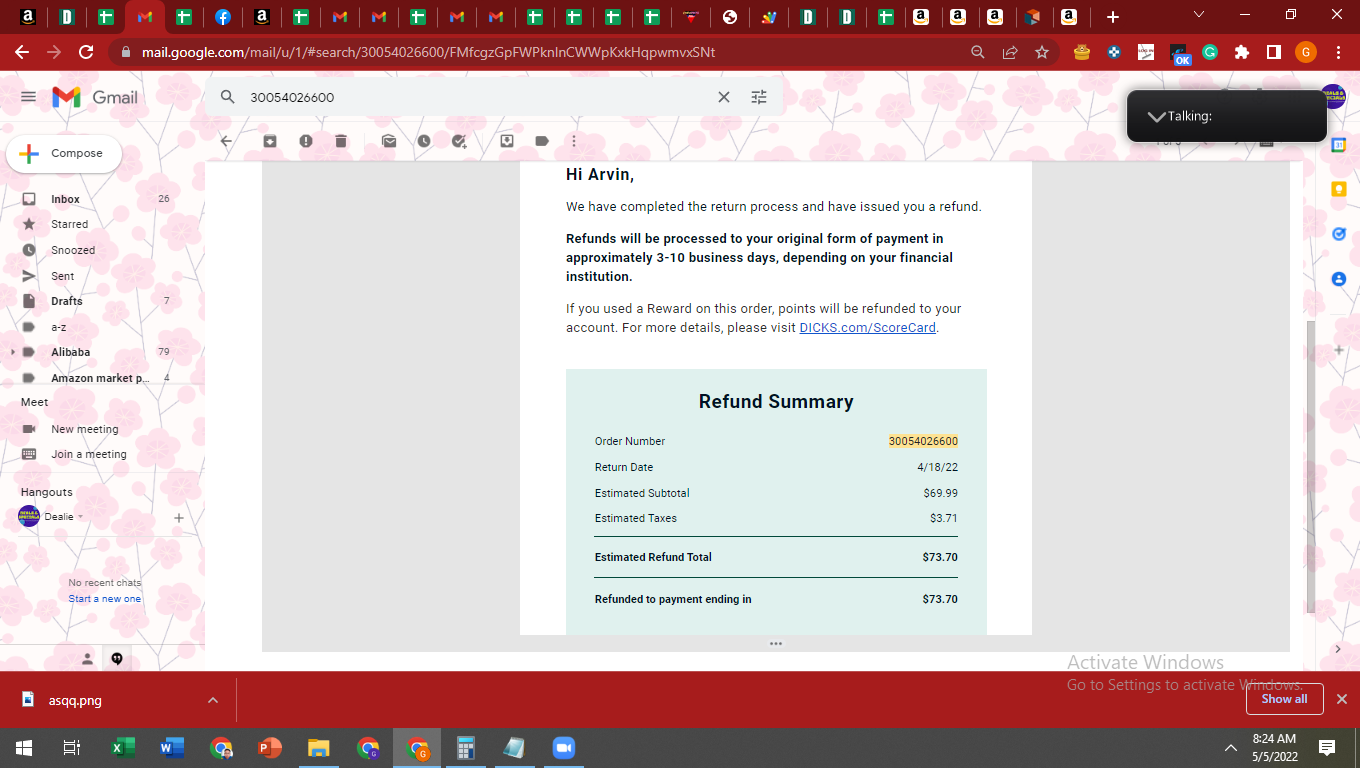This screenshot has width=1360, height=768.
Task: Close the downloads bar
Action: pos(1342,699)
